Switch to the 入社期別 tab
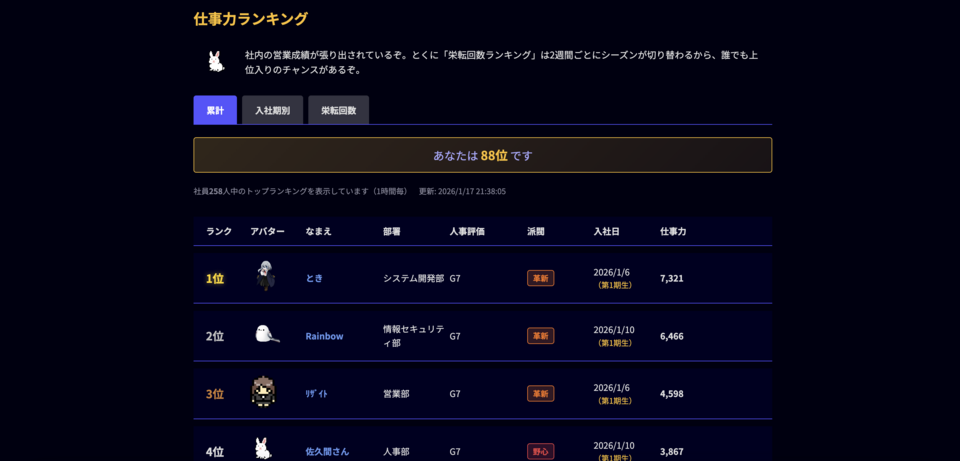This screenshot has height=461, width=960. 272,110
